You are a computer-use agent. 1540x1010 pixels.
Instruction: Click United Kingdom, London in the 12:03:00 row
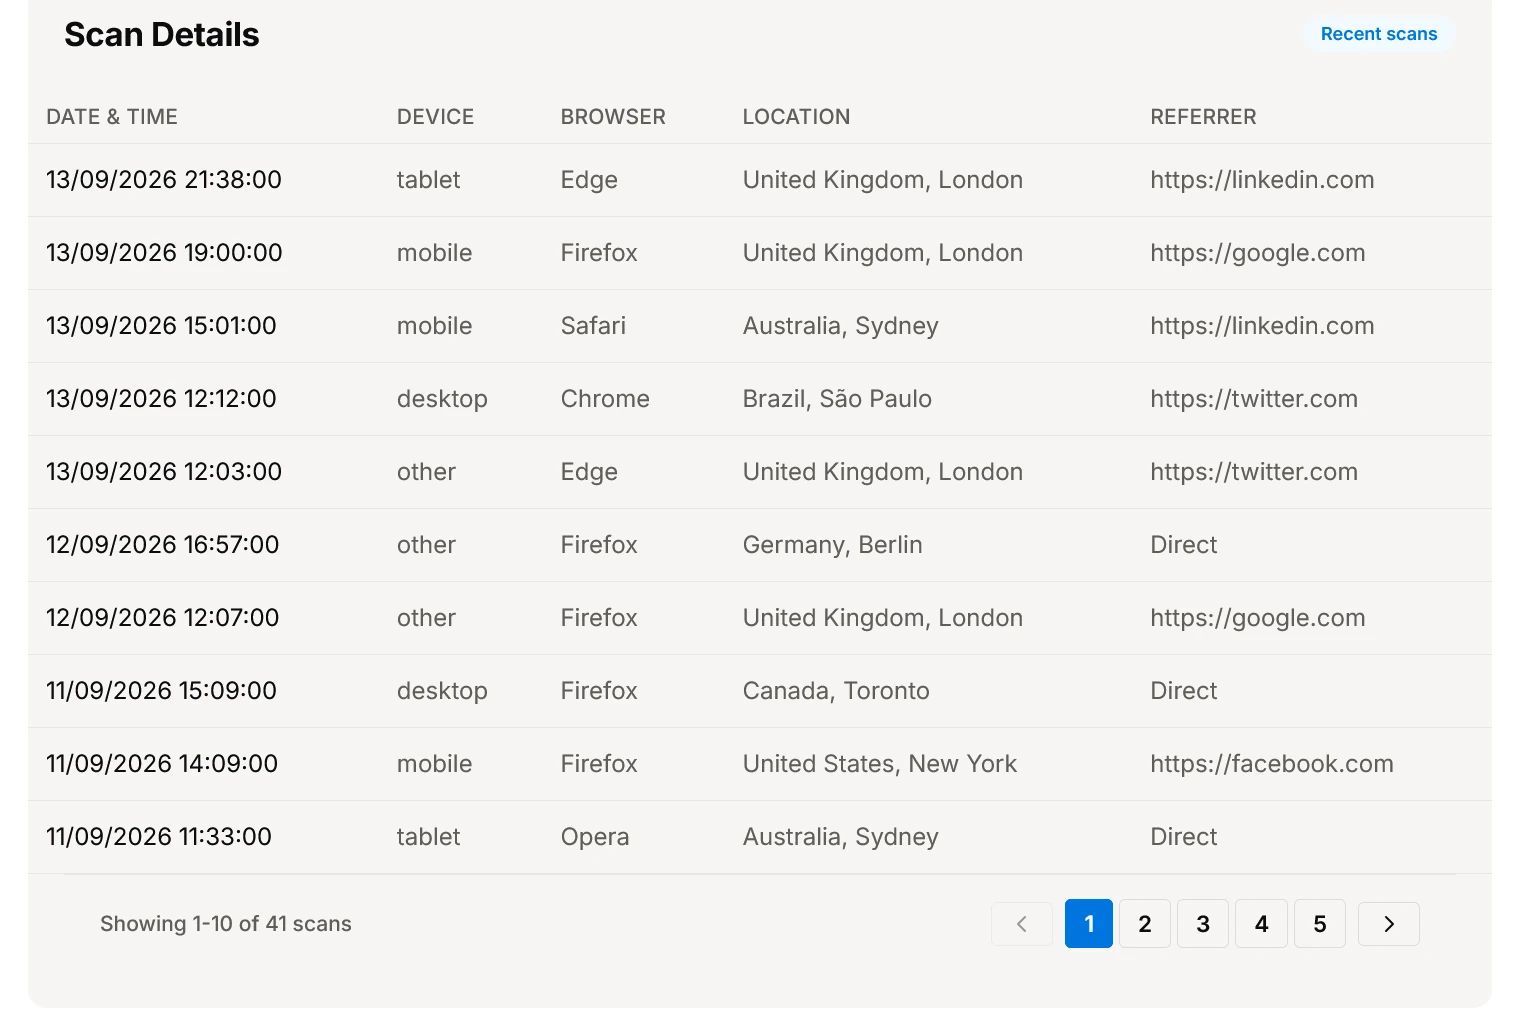[883, 472]
